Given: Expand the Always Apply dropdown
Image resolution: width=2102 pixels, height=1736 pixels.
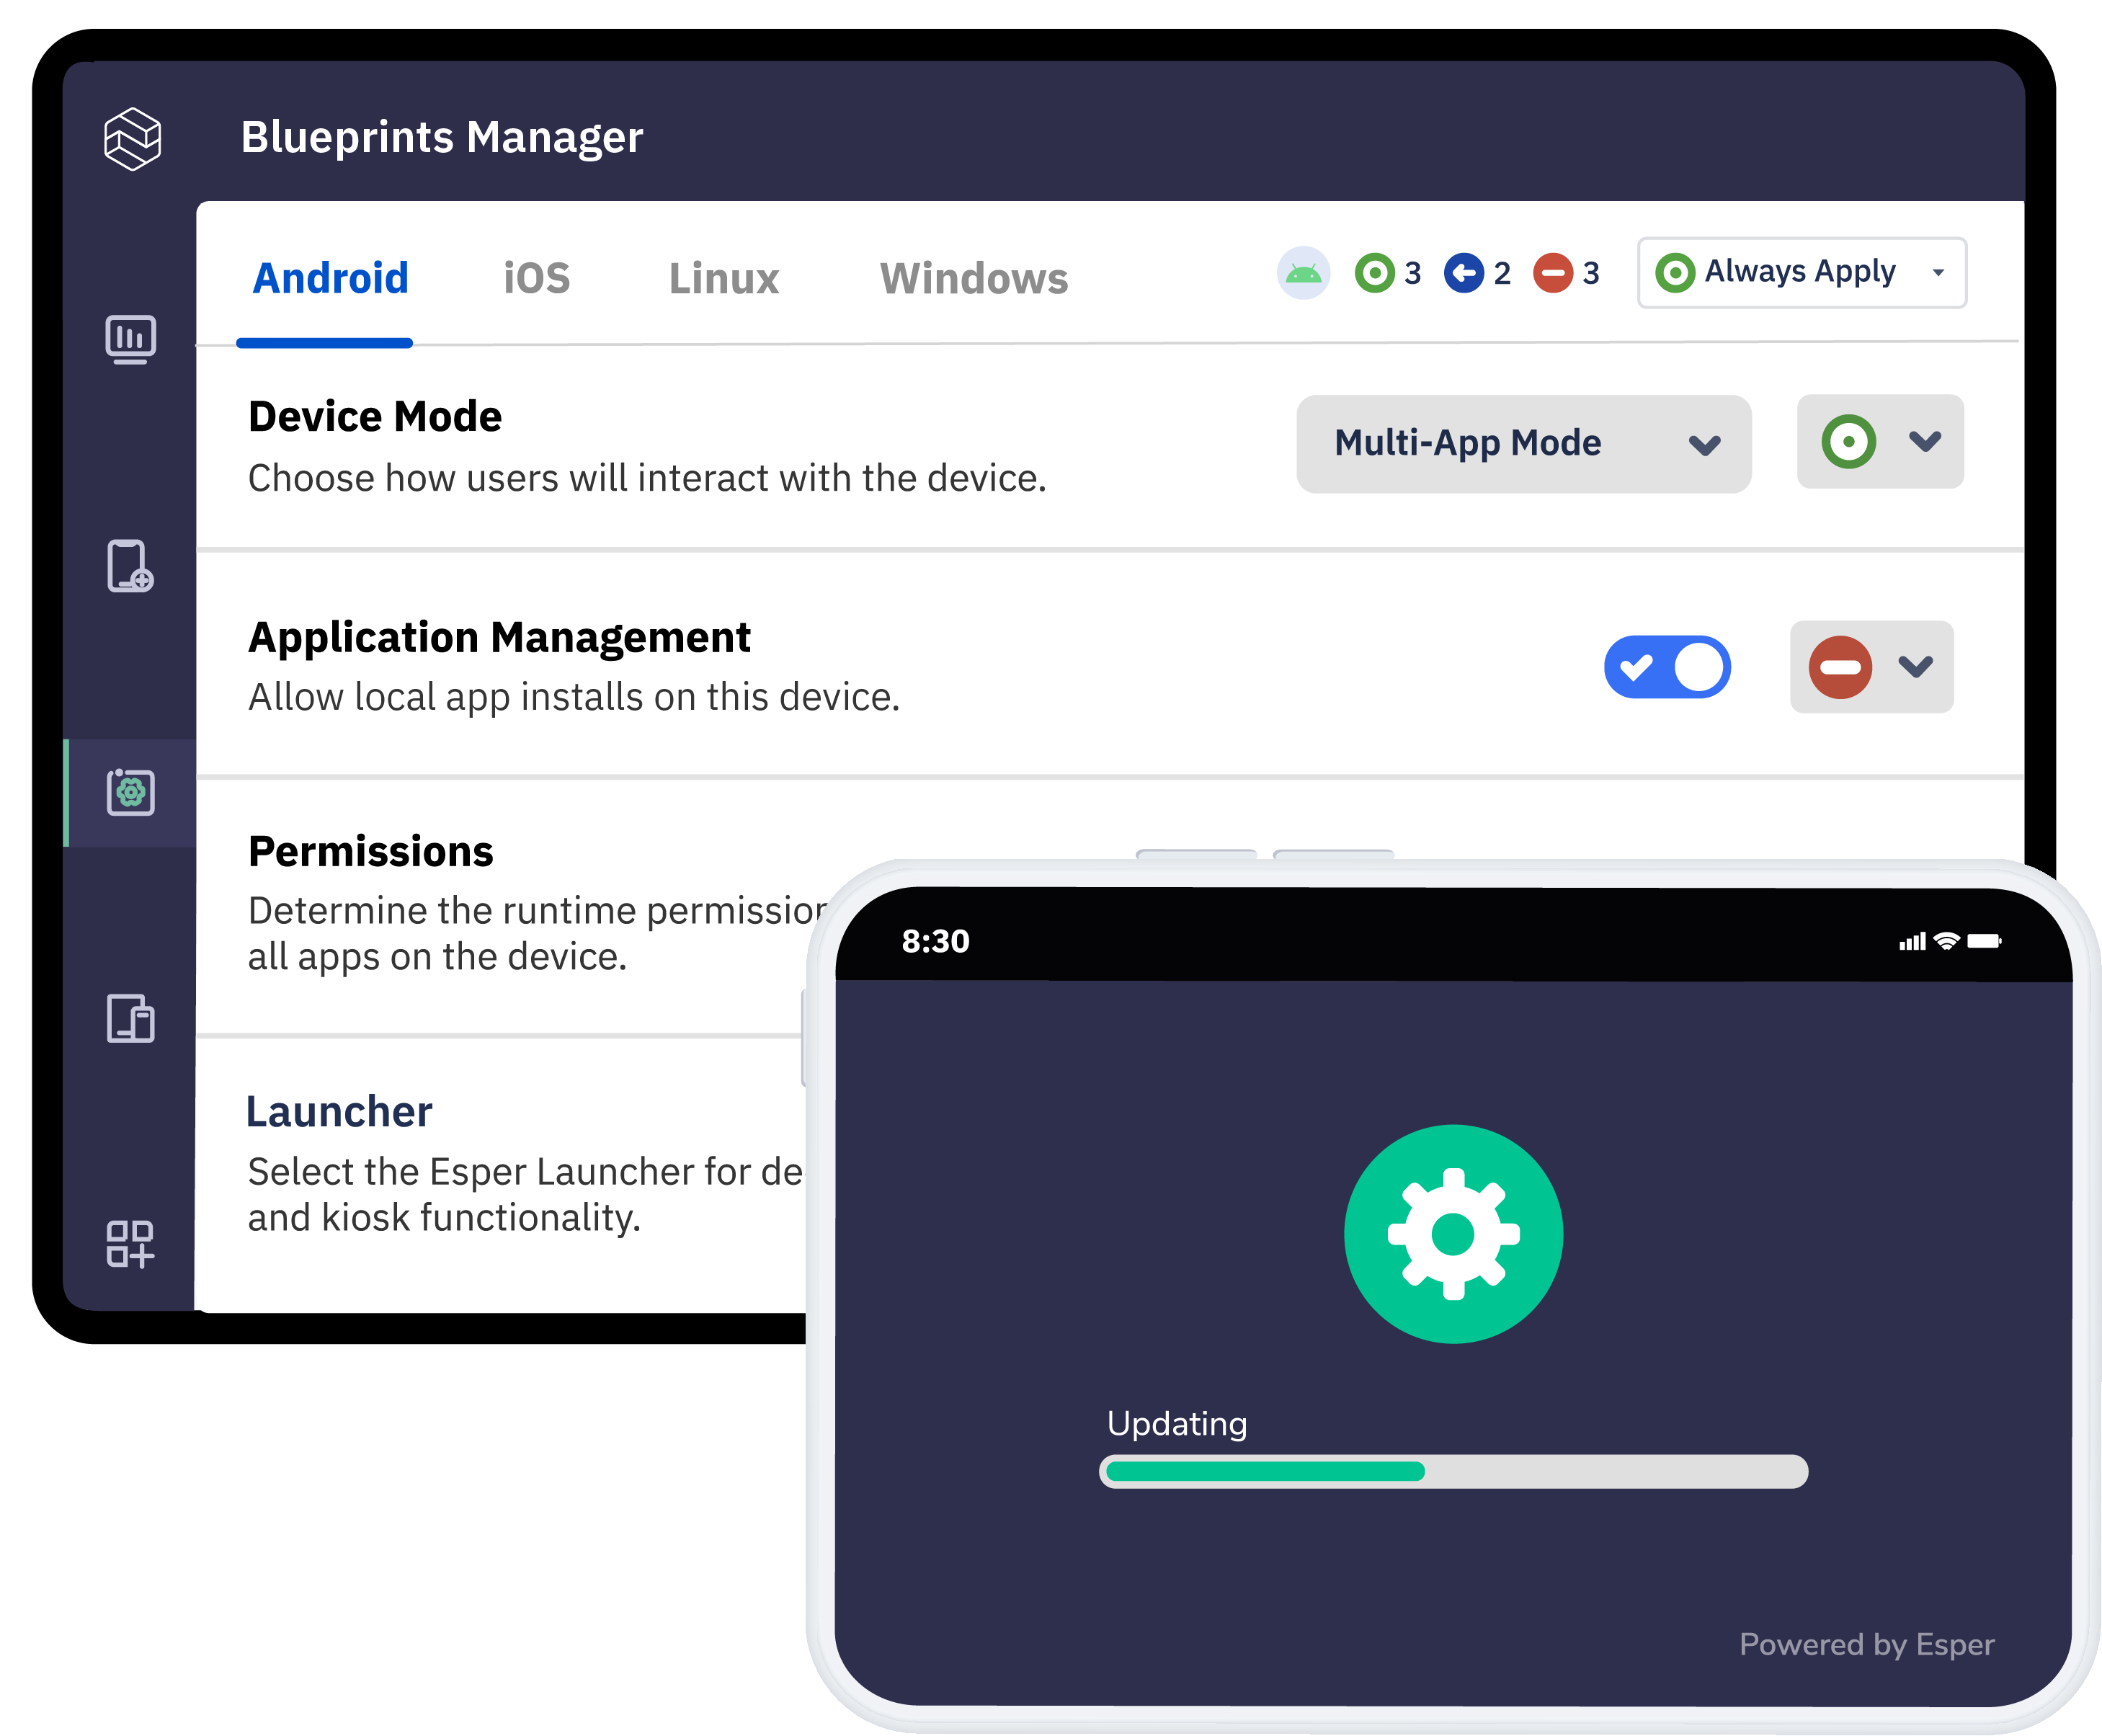Looking at the screenshot, I should [x=1801, y=273].
